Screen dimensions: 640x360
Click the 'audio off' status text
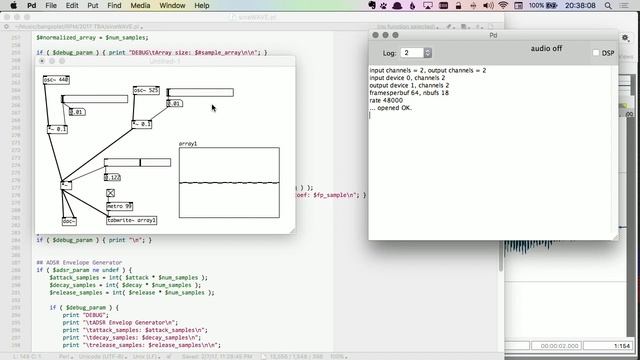pos(546,49)
